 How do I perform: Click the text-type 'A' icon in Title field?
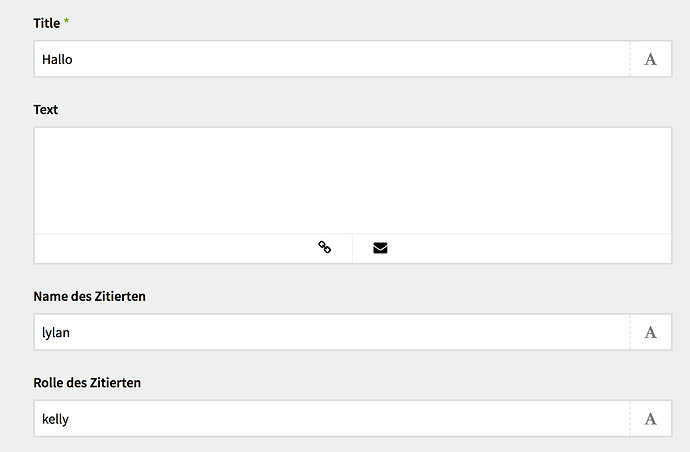pyautogui.click(x=650, y=59)
